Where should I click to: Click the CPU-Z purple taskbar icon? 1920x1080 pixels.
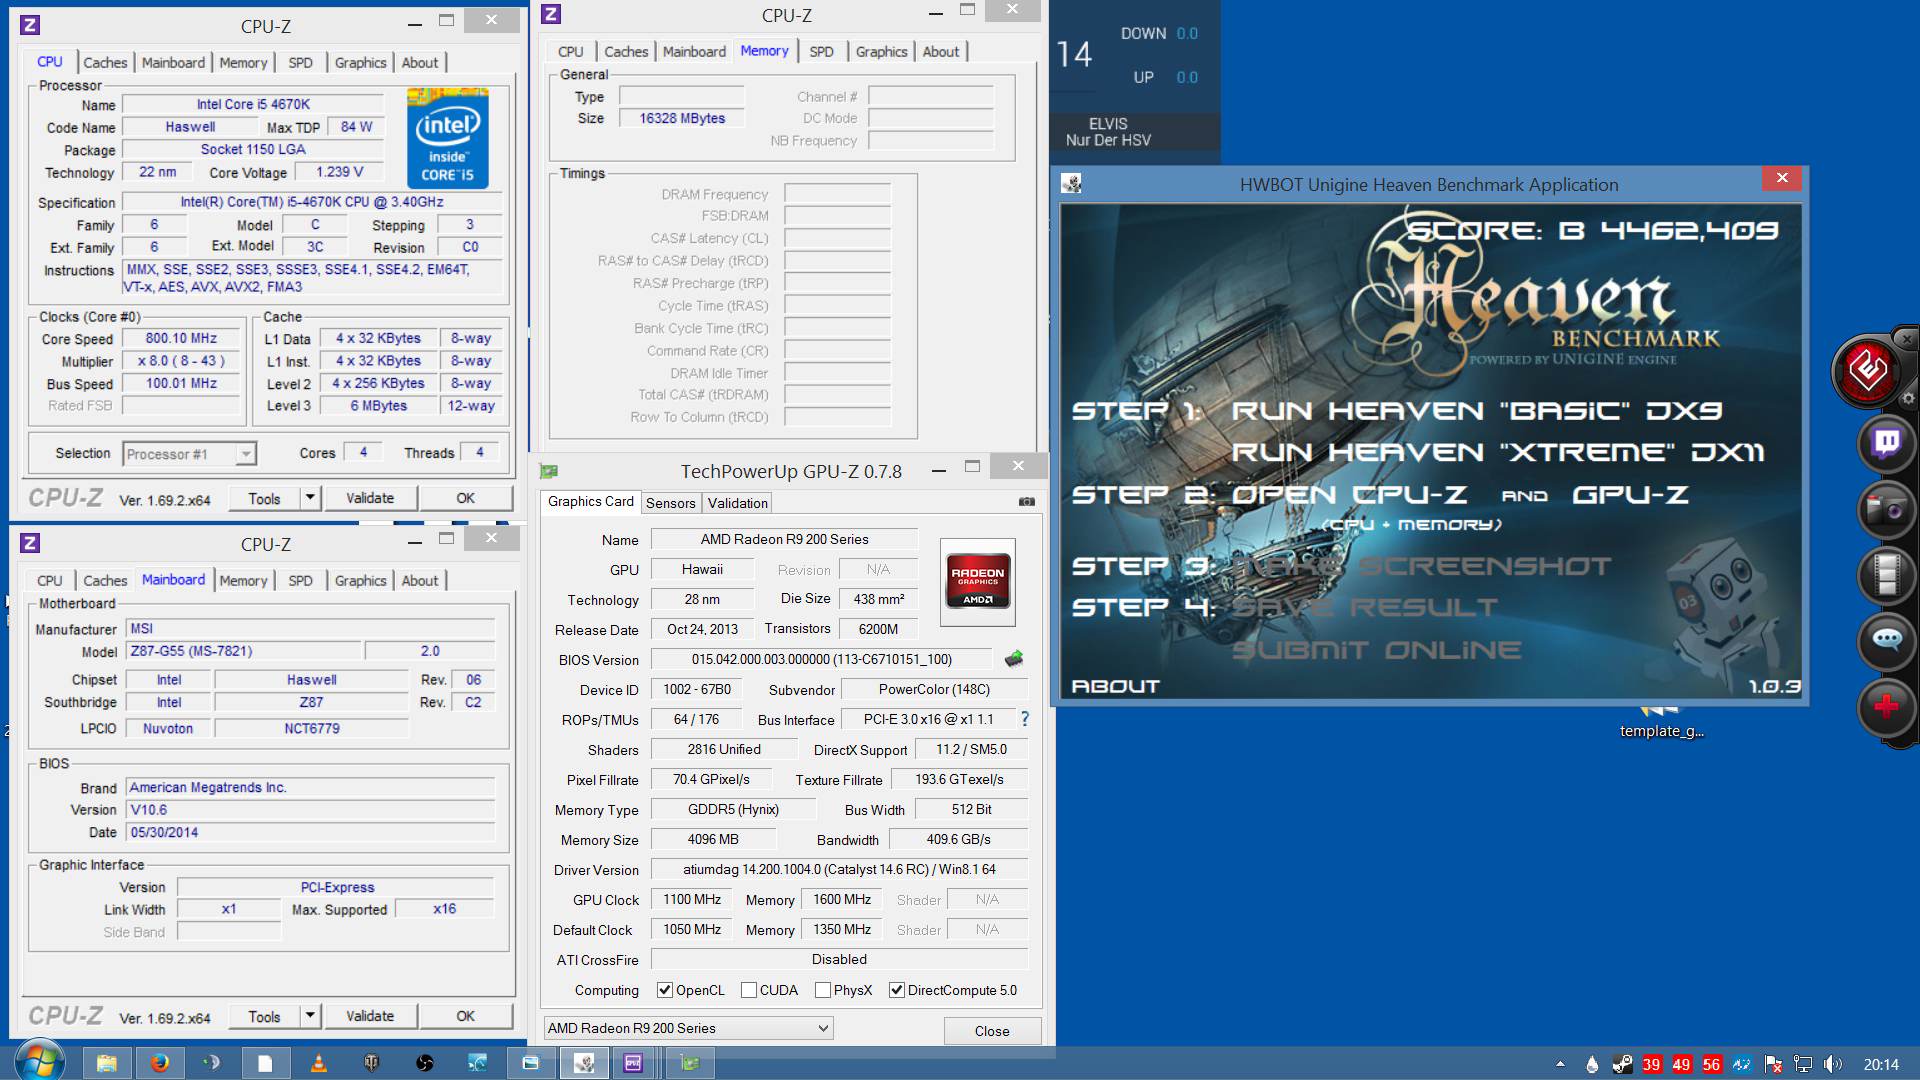[633, 1063]
